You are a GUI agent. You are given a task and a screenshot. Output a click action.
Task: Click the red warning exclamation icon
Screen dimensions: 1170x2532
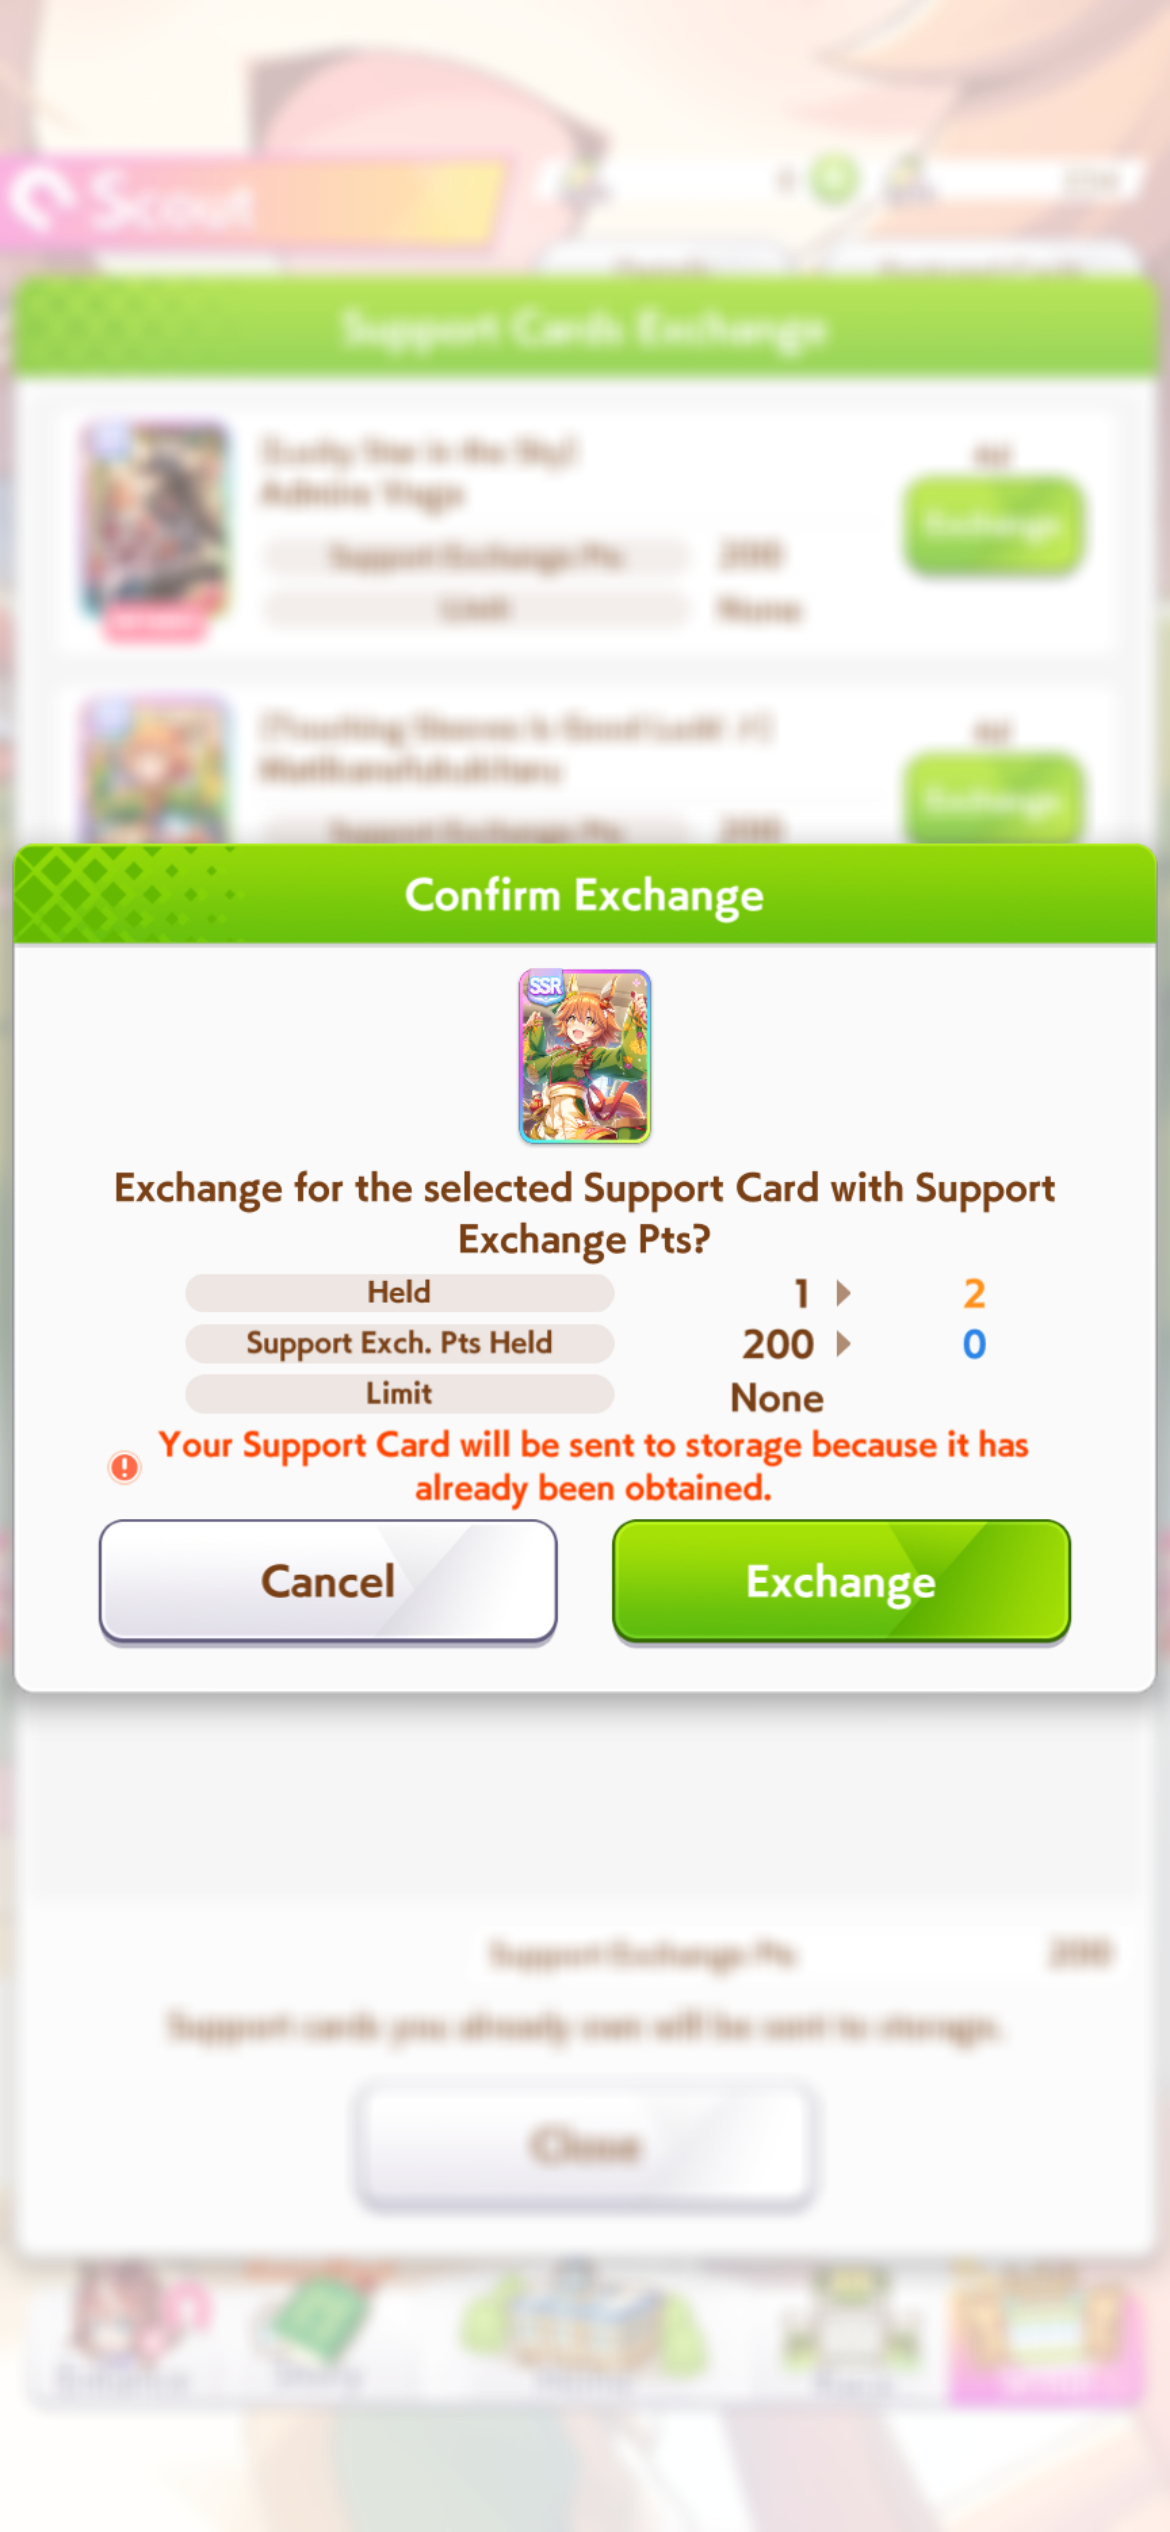125,1467
